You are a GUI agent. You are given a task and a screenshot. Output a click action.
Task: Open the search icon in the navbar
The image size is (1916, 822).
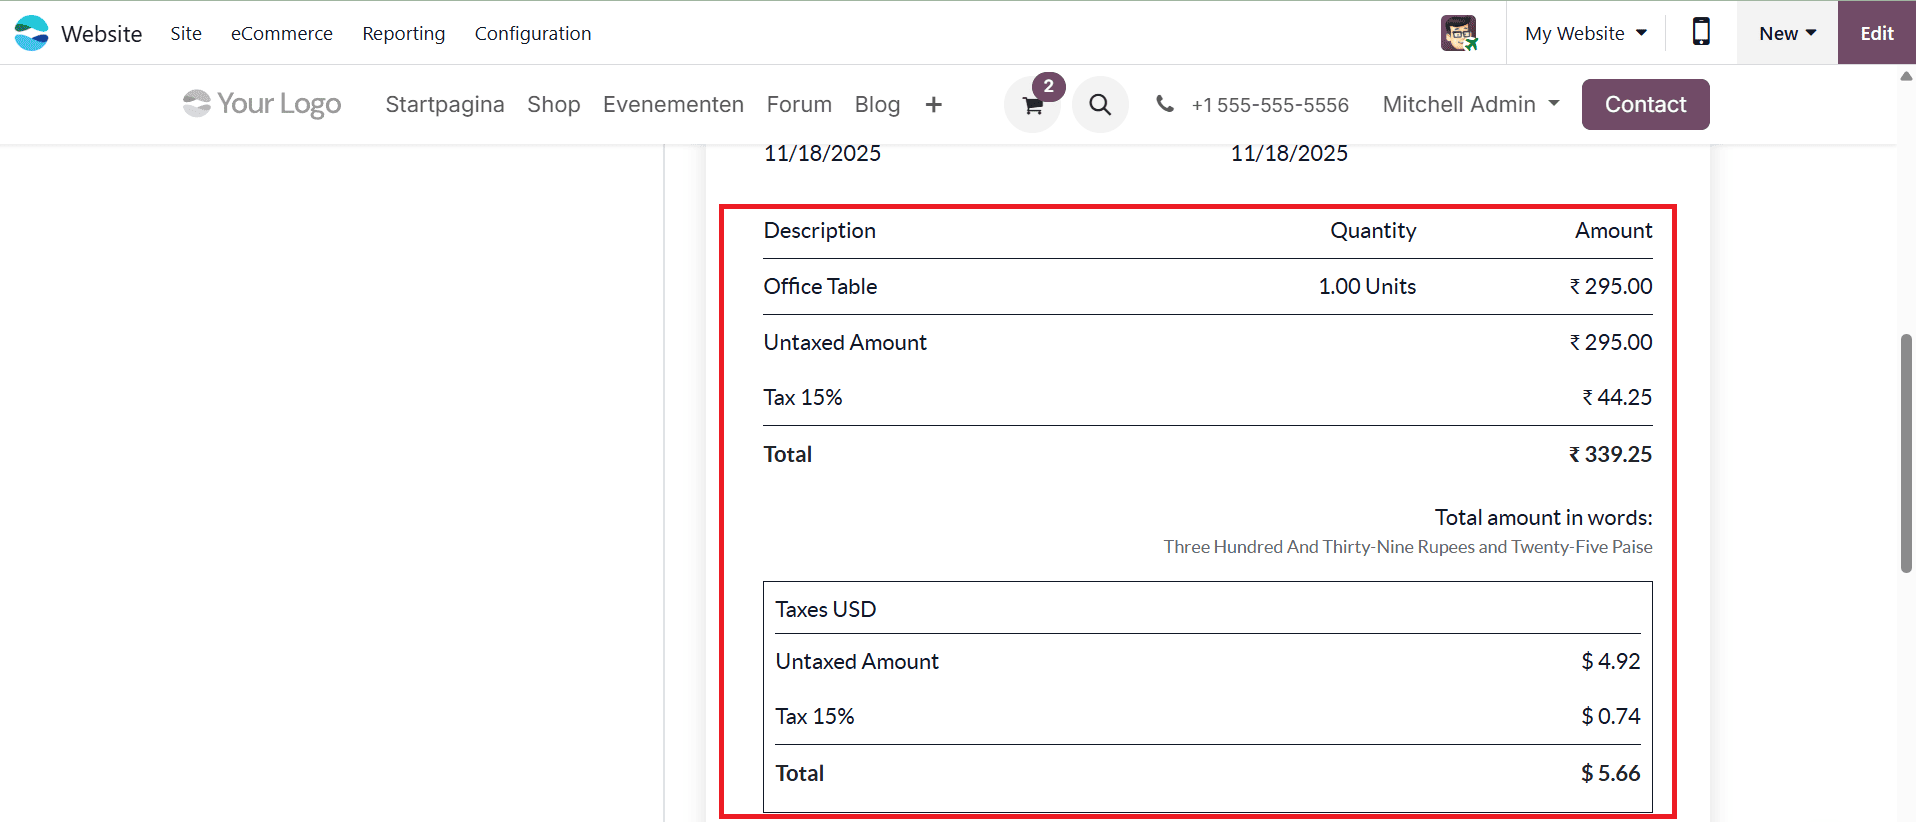point(1100,104)
